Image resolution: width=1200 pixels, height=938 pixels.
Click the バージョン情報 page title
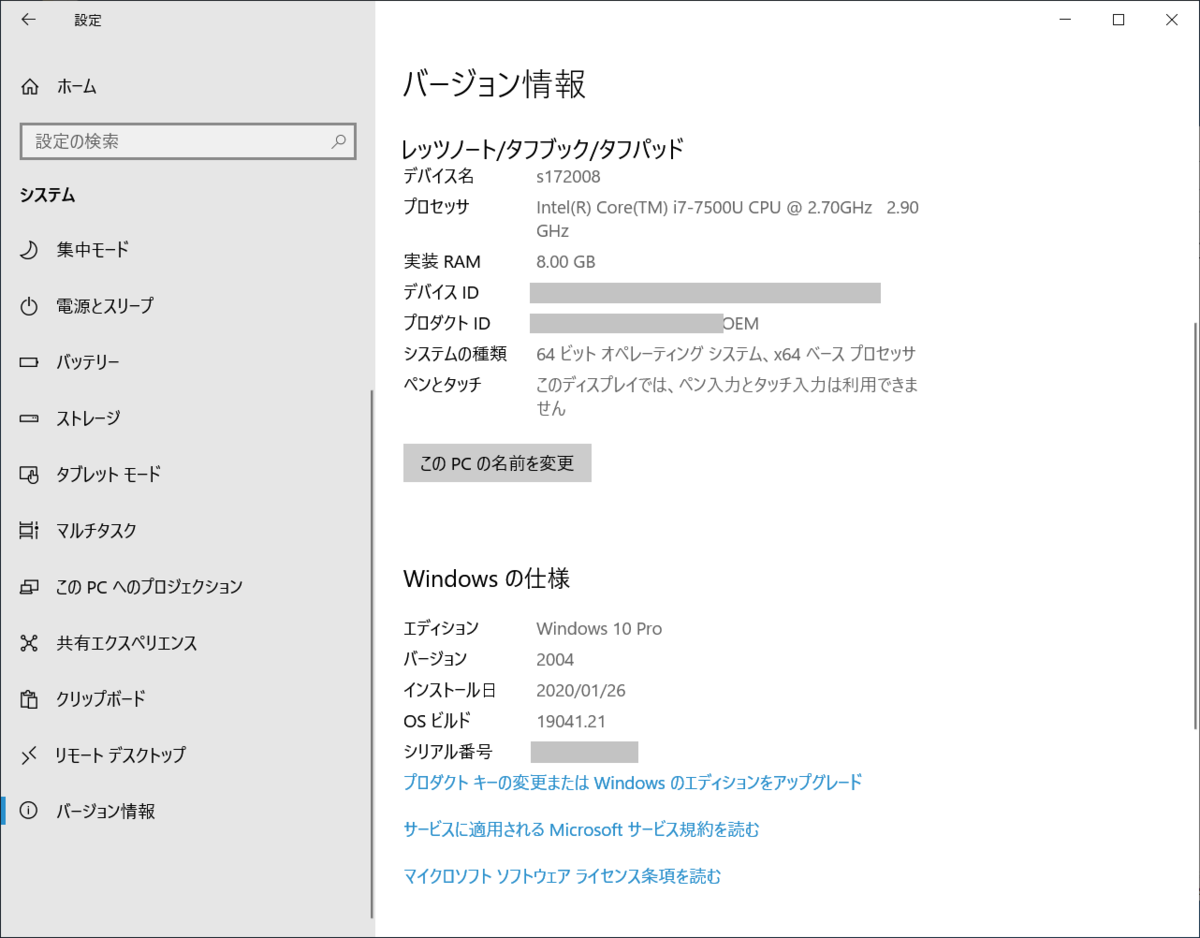[494, 85]
